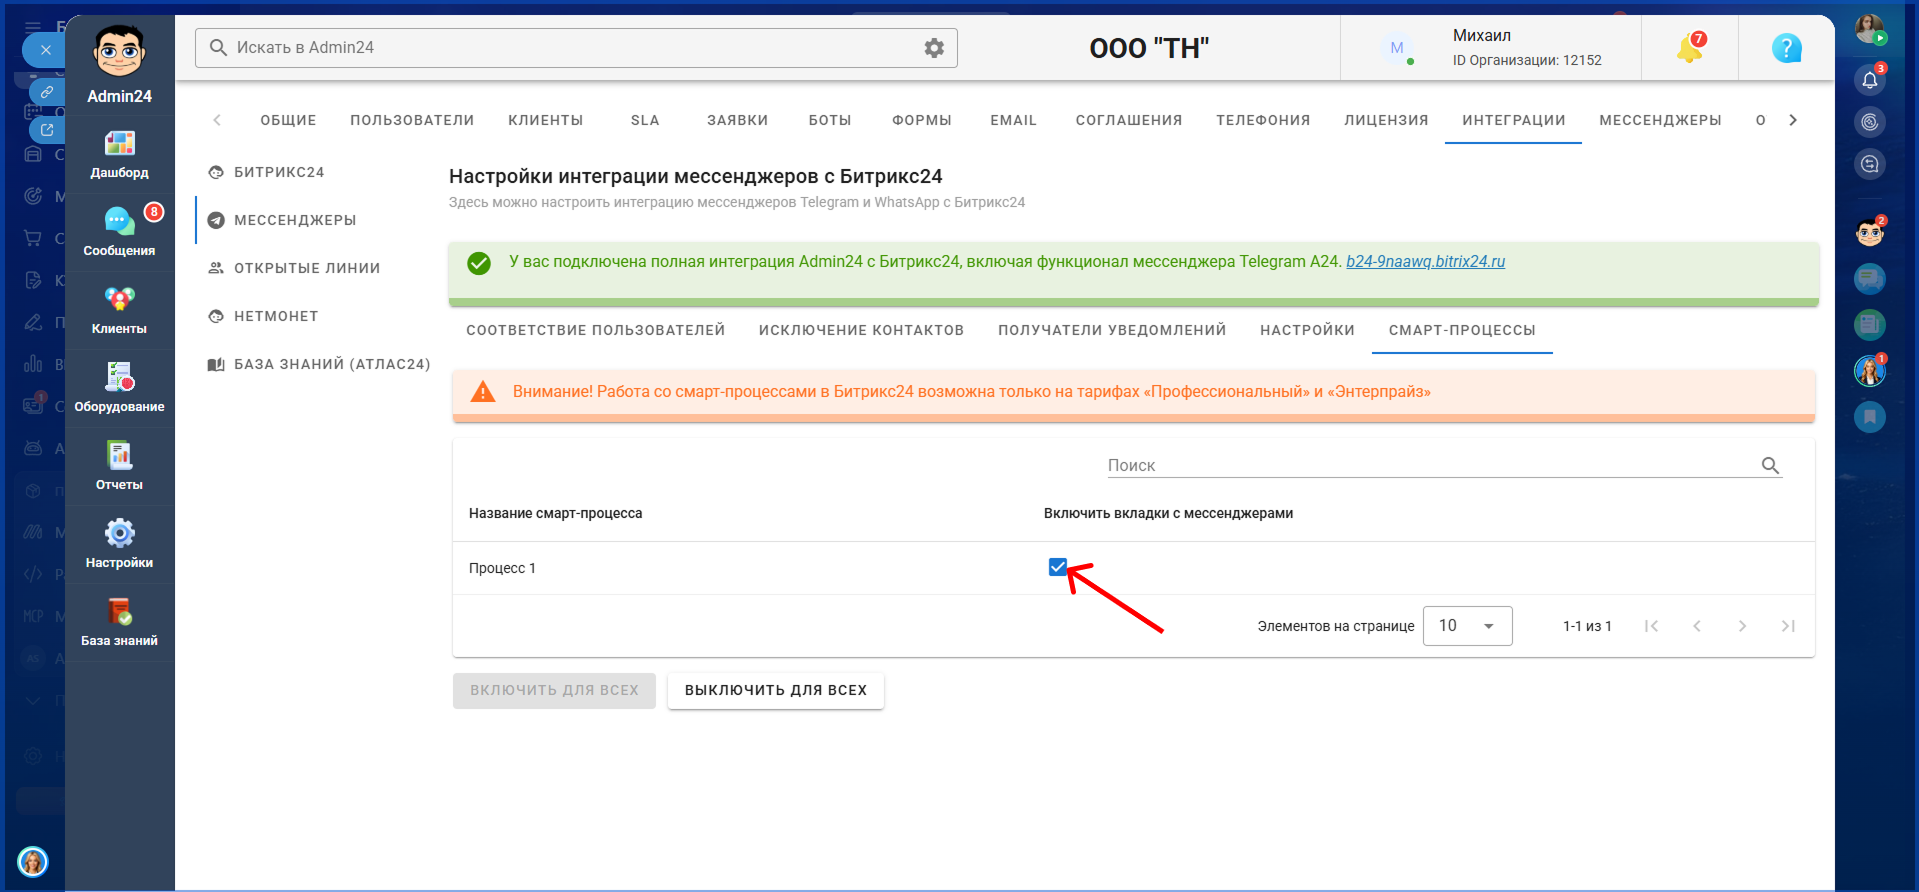Open the Дашборд sidebar icon

point(119,154)
